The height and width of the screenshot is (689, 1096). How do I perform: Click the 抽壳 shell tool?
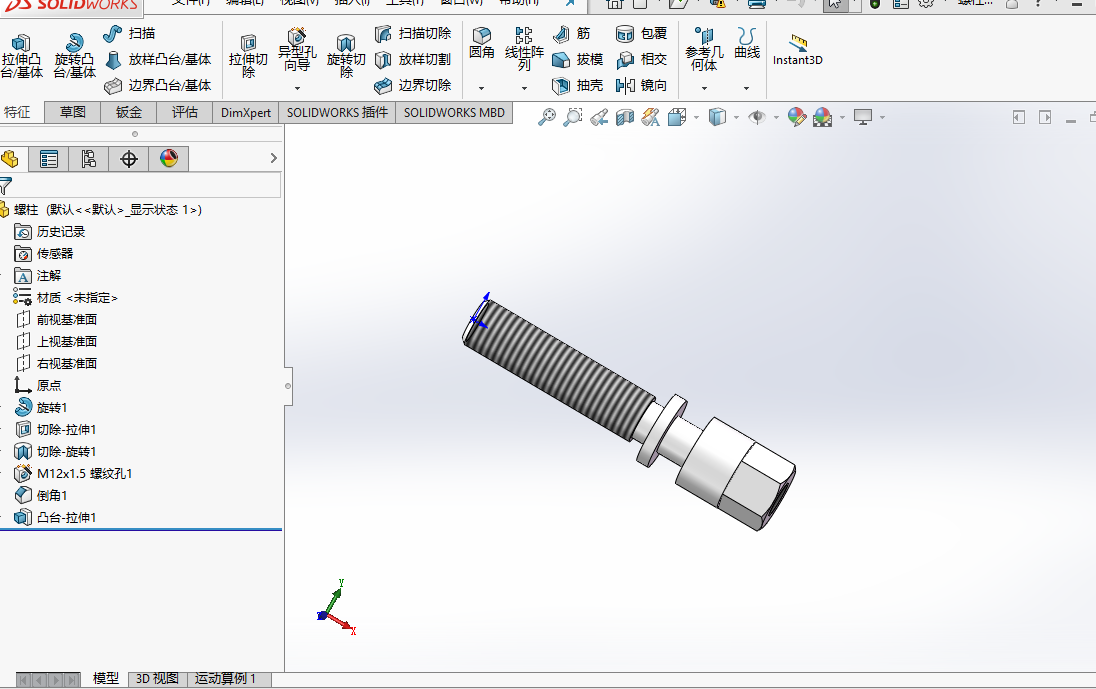click(577, 85)
